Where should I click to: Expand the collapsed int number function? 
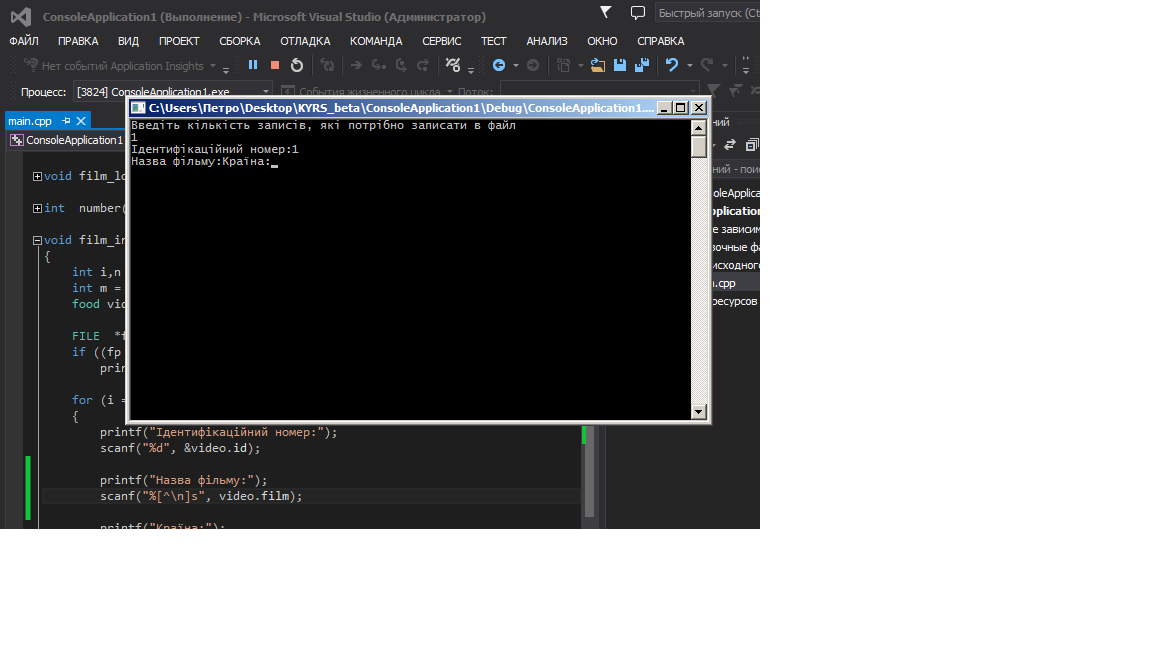[37, 209]
